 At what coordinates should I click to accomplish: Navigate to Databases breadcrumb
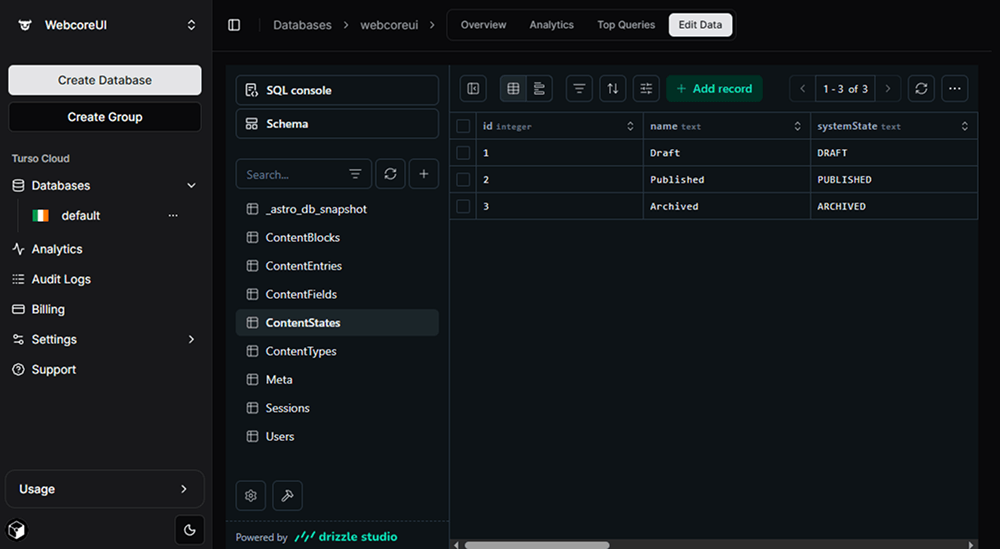(x=302, y=25)
